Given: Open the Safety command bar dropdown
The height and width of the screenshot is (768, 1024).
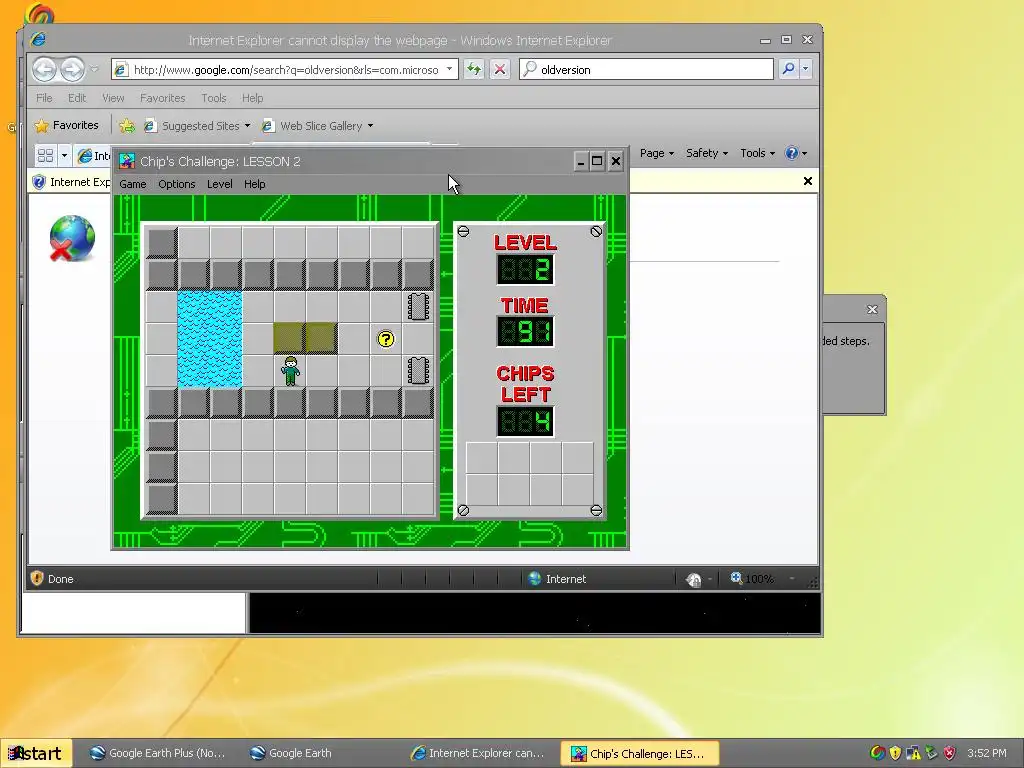Looking at the screenshot, I should [x=707, y=153].
